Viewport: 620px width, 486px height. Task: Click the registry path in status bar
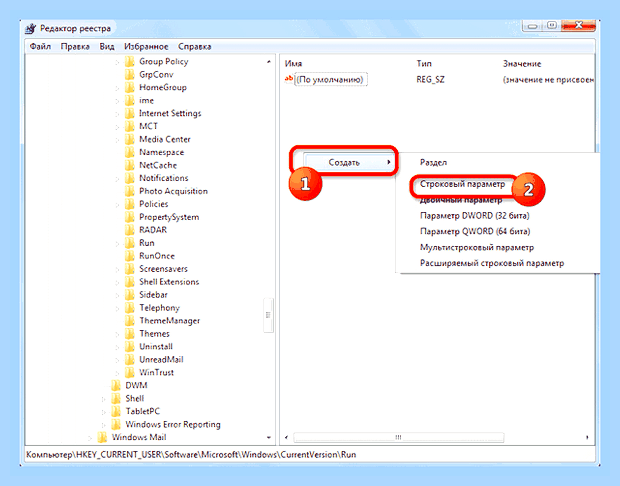coord(191,455)
